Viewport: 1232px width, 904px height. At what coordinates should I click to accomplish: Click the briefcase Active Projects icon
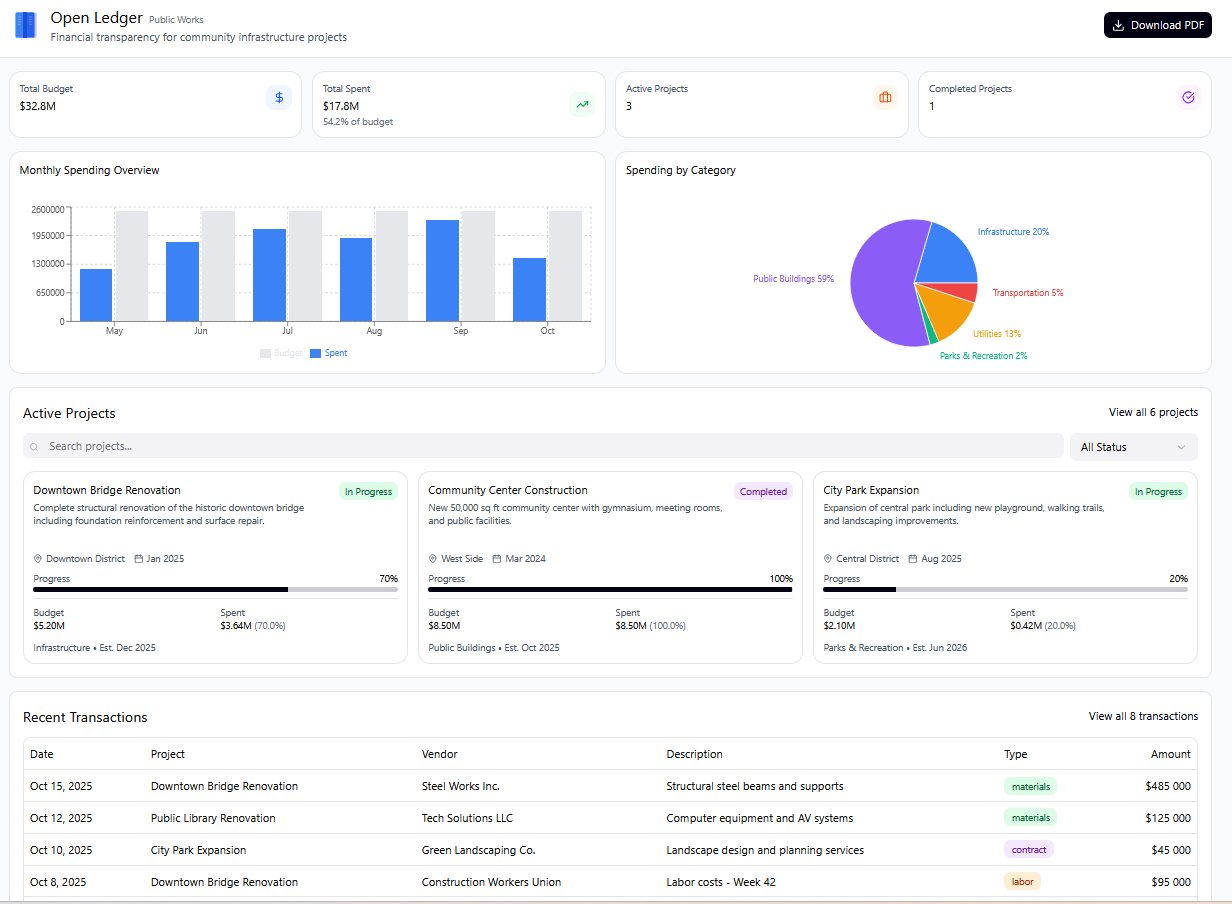(x=885, y=98)
